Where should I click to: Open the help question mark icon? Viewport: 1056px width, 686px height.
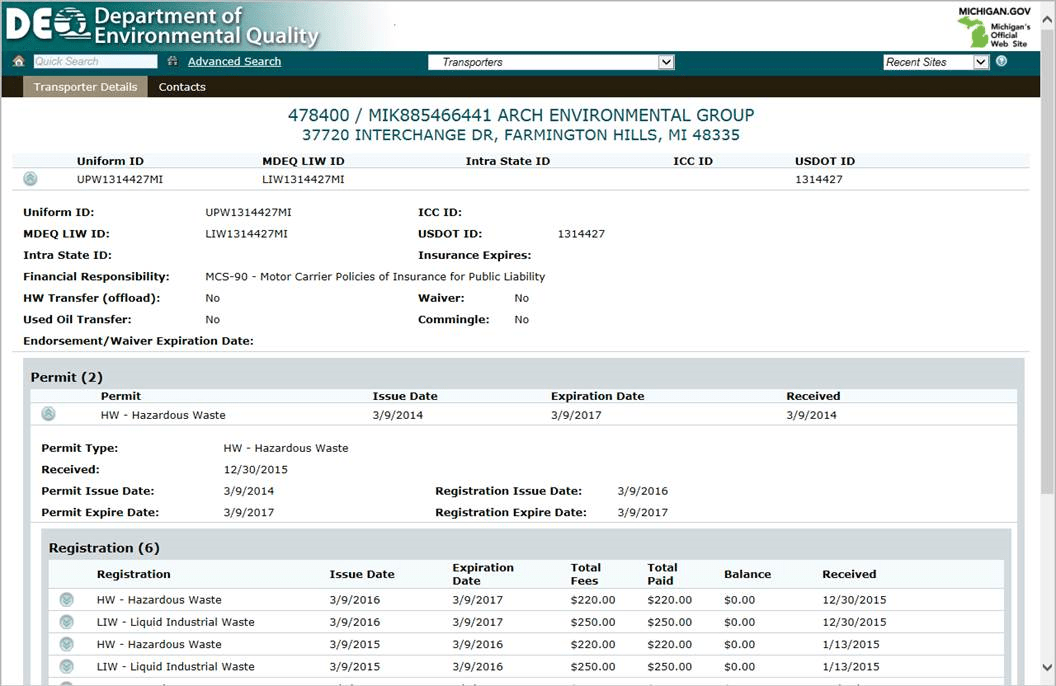[x=1001, y=61]
